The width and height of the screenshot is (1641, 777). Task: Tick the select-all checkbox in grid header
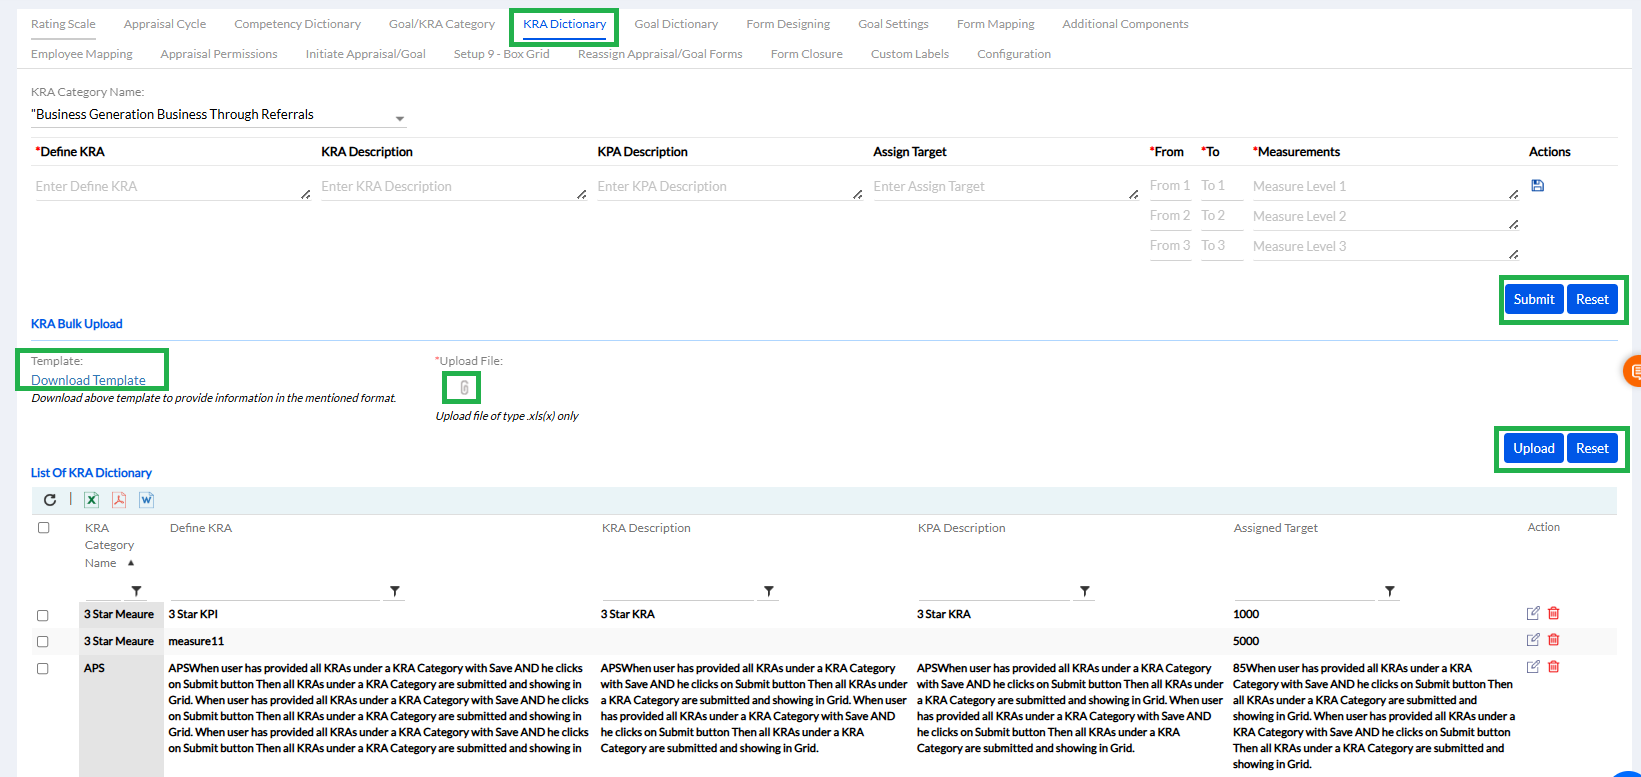pos(43,528)
